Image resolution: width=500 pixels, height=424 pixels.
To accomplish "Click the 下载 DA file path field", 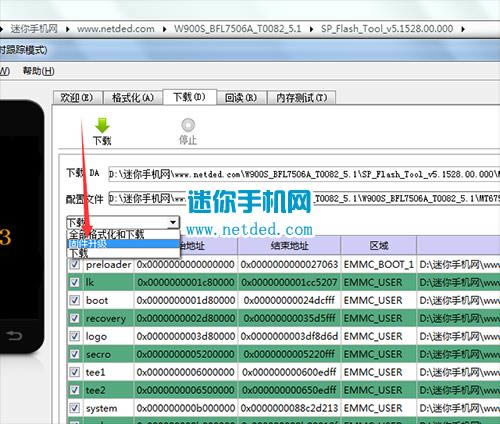I will click(304, 174).
